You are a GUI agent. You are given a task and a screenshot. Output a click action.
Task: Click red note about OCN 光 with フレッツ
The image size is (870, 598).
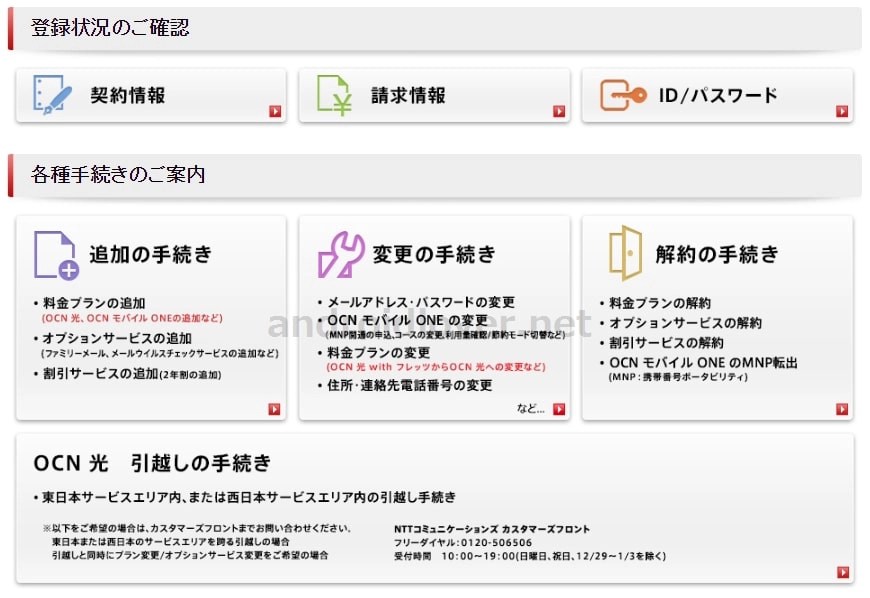[x=436, y=367]
